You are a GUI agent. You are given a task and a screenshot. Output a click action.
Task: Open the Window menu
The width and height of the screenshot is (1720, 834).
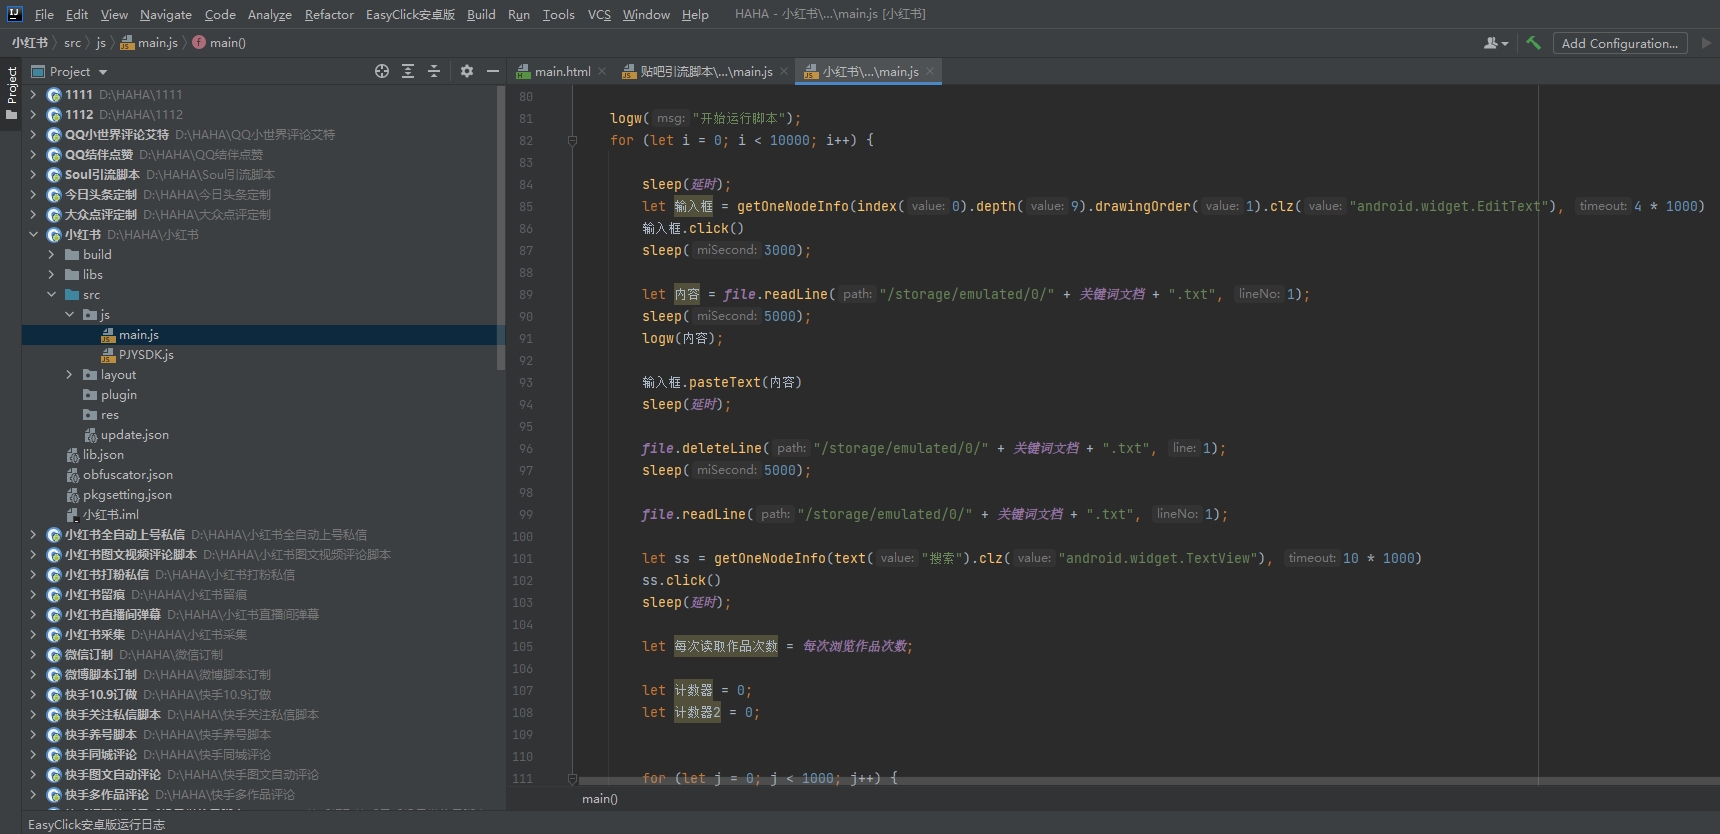646,14
